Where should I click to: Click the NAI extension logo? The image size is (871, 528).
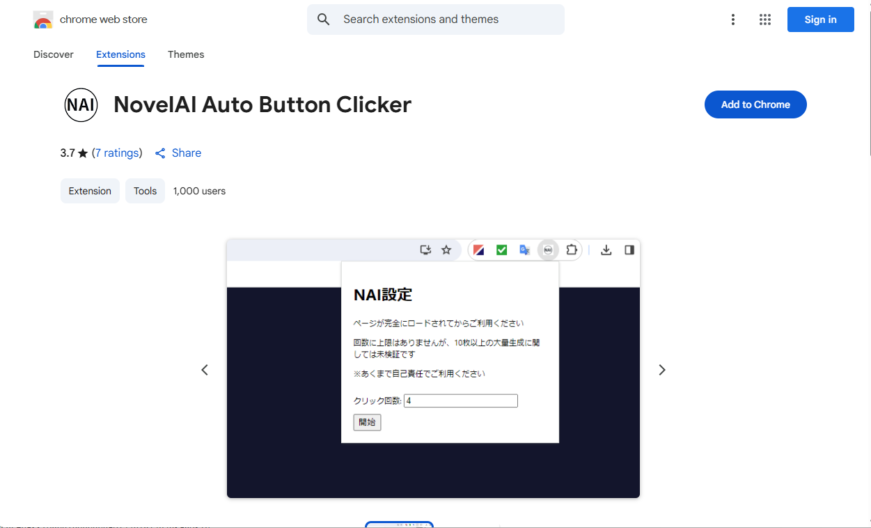coord(81,104)
